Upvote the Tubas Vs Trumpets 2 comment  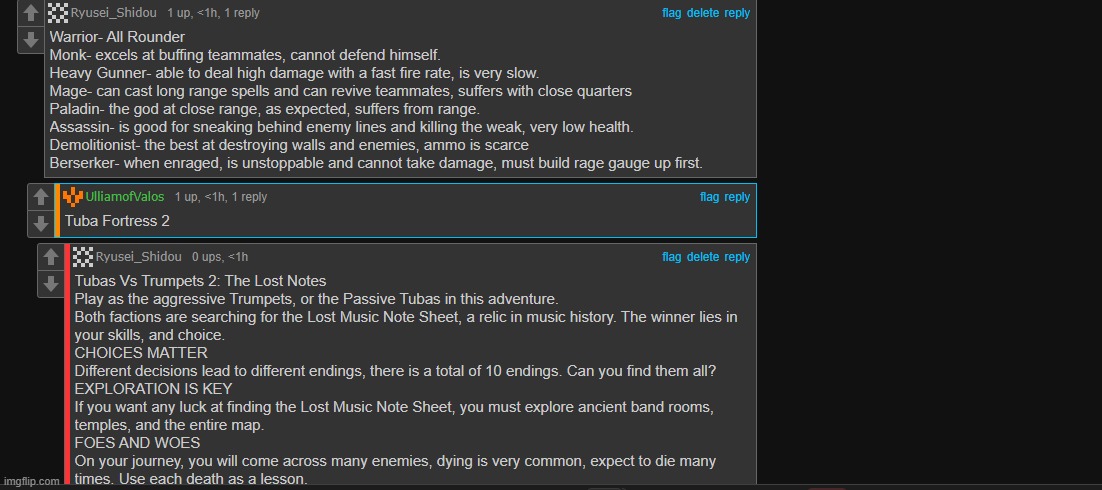[51, 258]
